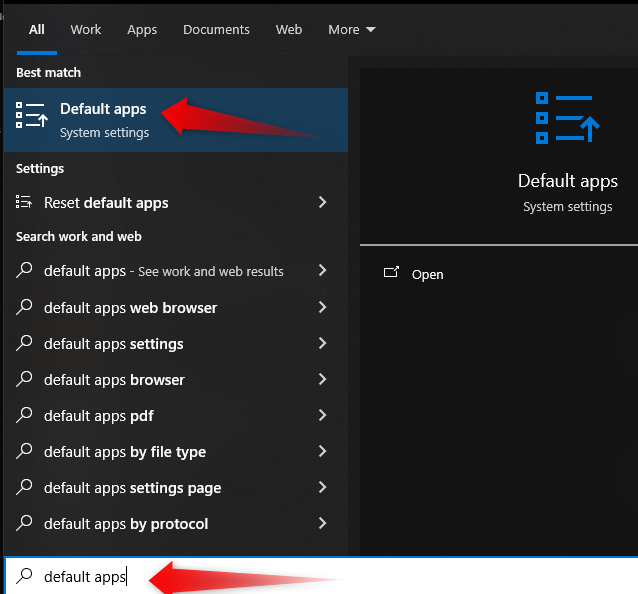Click search icon beside 'default apps web browser'
The height and width of the screenshot is (594, 638).
[24, 307]
